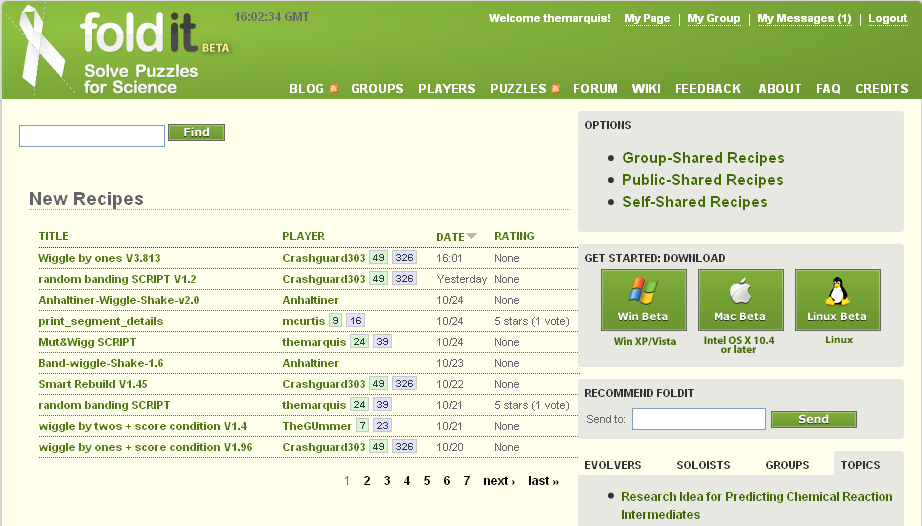The height and width of the screenshot is (526, 922).
Task: Open the BLOG menu item
Action: tap(306, 89)
